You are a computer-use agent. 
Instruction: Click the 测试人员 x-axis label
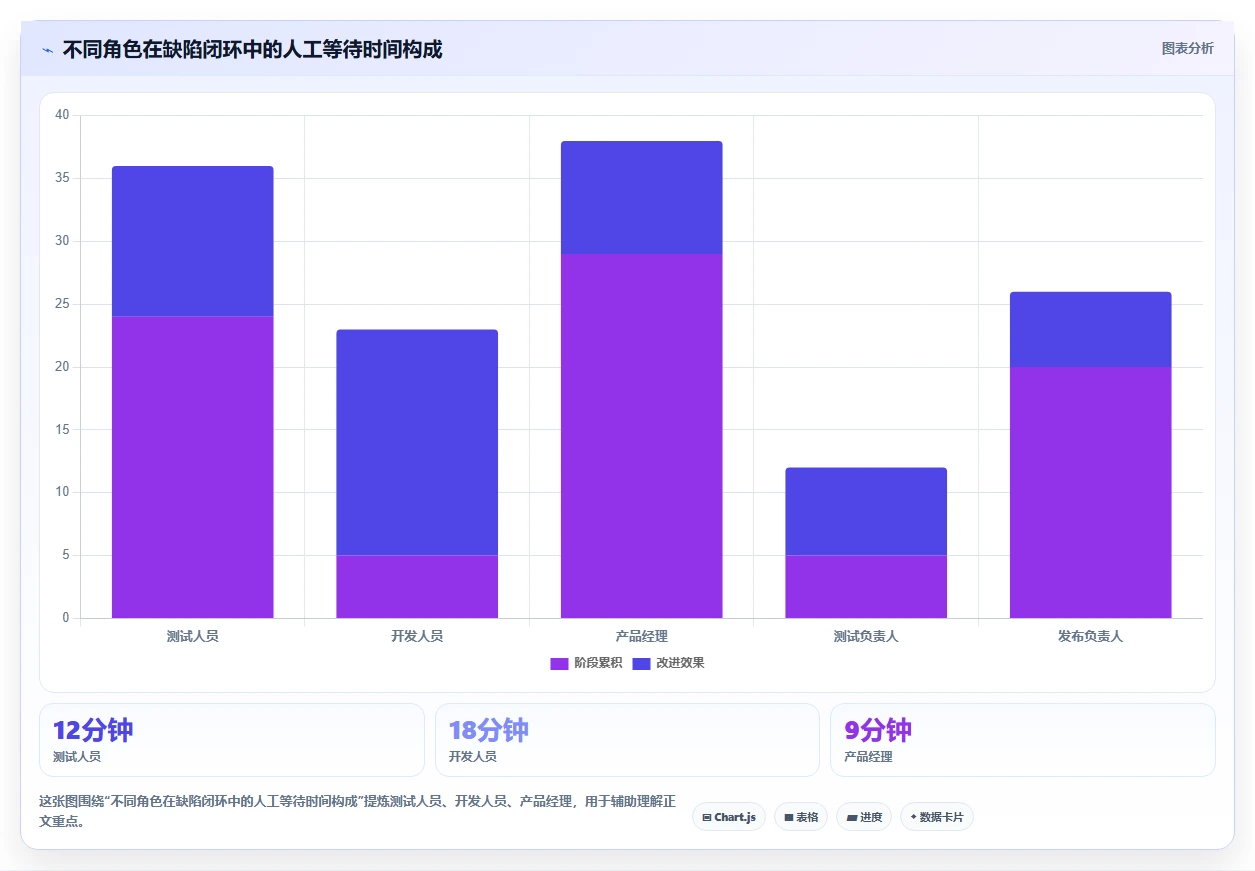(x=192, y=636)
